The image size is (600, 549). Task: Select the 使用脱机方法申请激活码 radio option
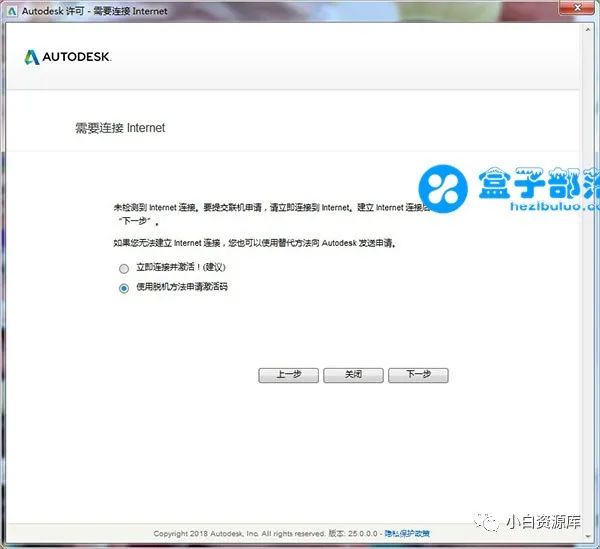124,288
